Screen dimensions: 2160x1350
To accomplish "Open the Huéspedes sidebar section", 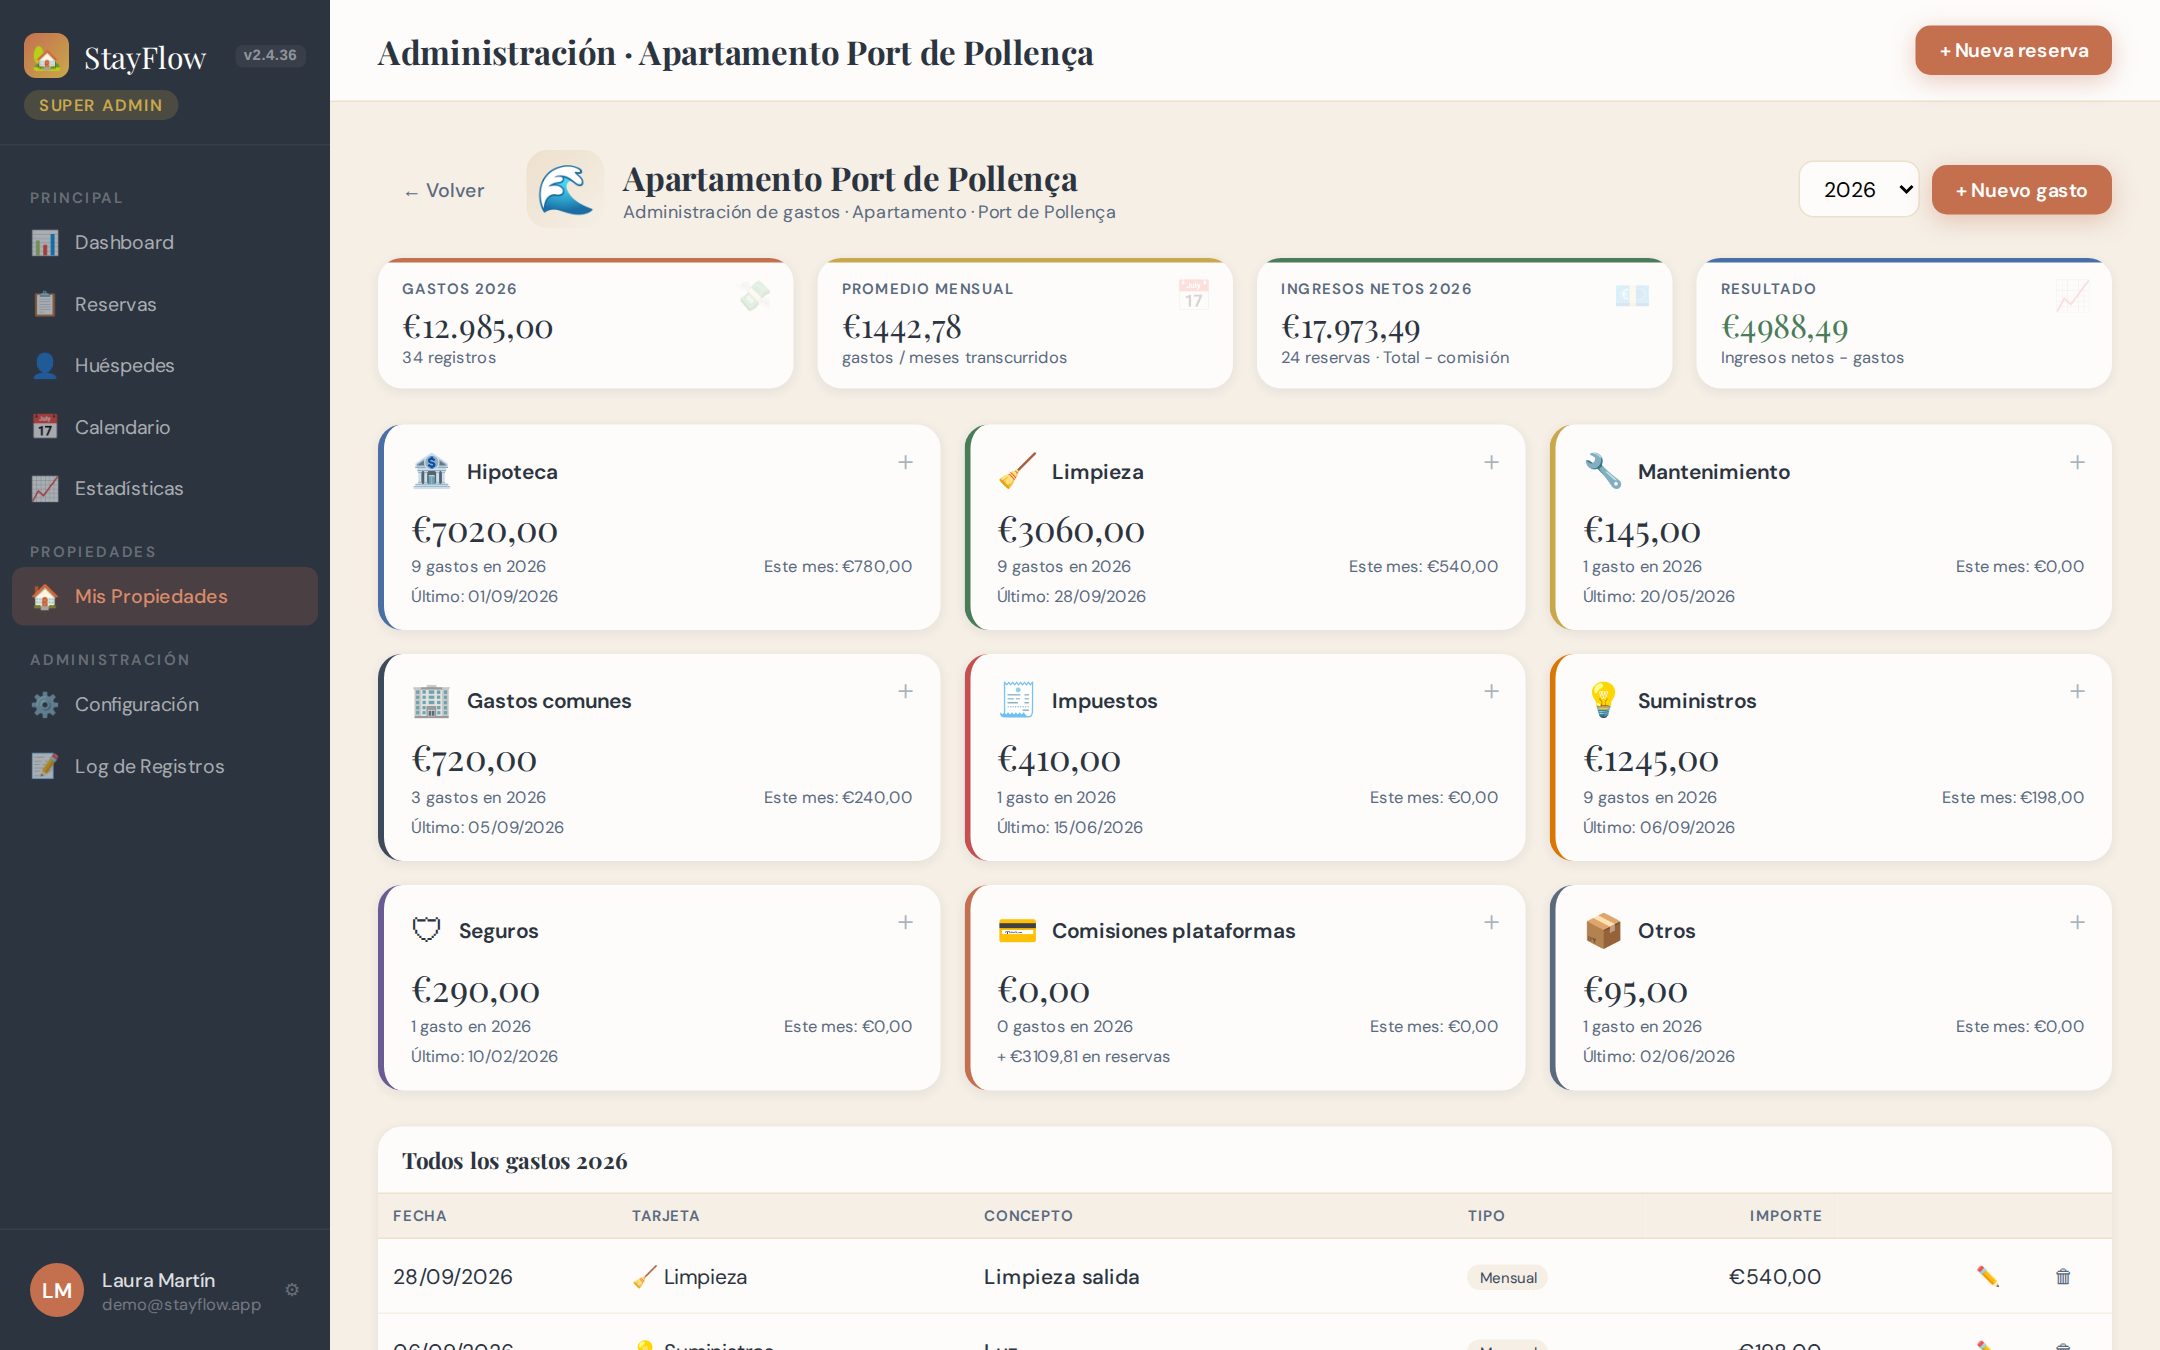I will (165, 365).
